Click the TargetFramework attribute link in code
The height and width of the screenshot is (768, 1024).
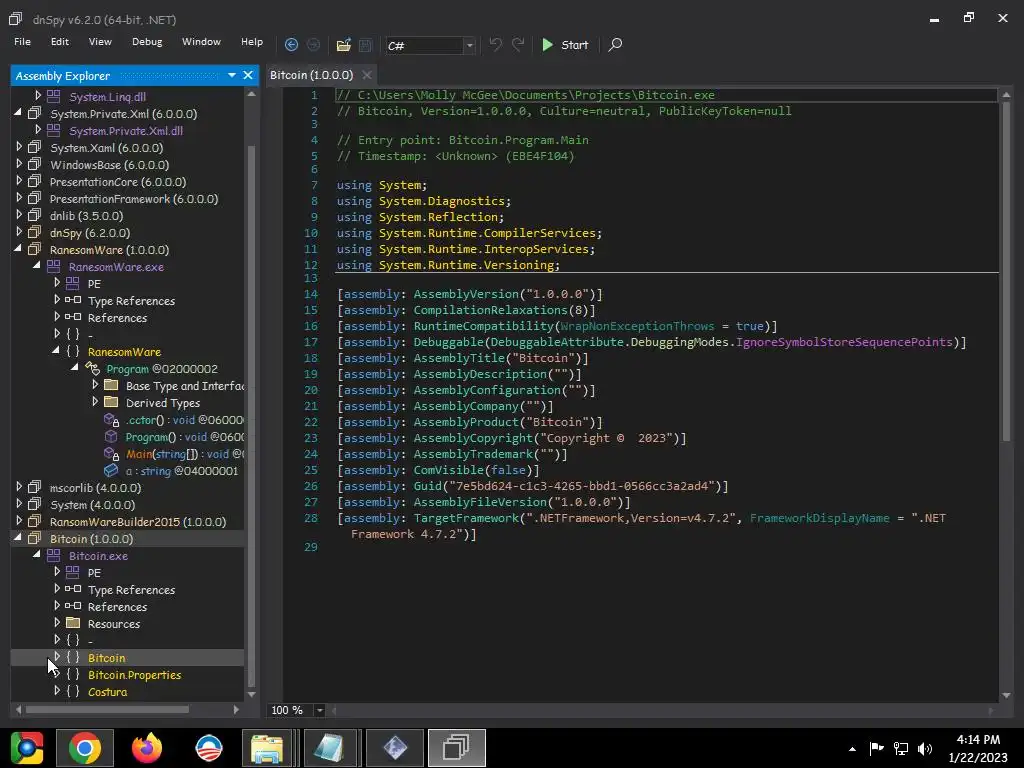point(466,518)
